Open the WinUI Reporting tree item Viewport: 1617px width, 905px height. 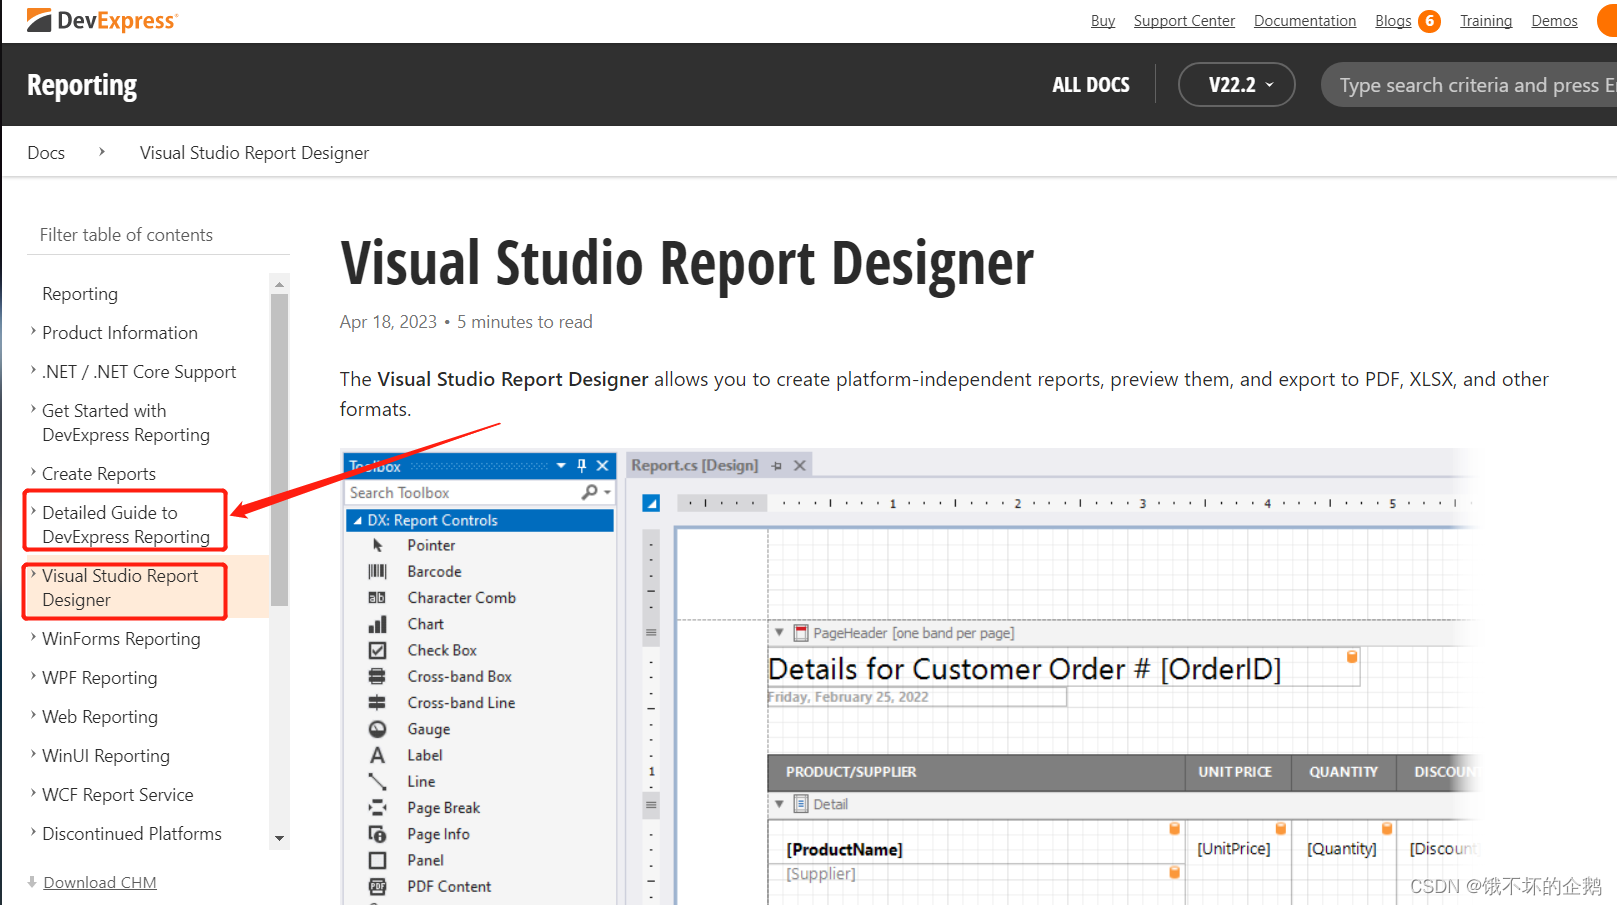coord(106,755)
